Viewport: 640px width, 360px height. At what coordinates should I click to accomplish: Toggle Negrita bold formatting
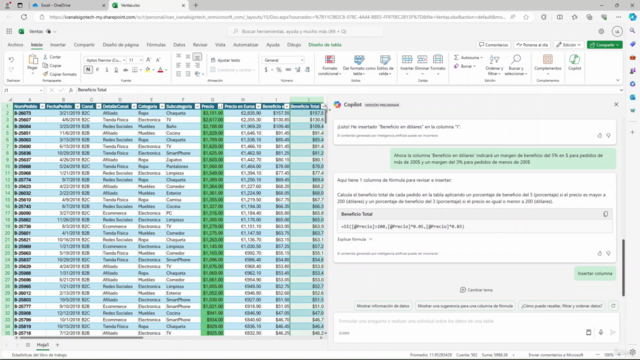(88, 70)
